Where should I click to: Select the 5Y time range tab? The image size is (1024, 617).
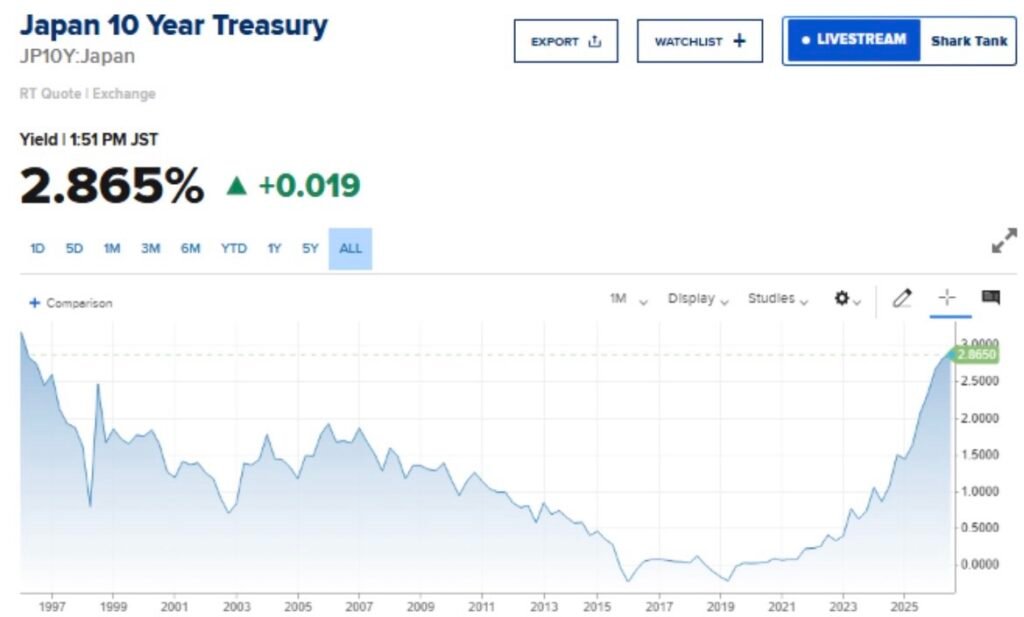click(x=310, y=249)
